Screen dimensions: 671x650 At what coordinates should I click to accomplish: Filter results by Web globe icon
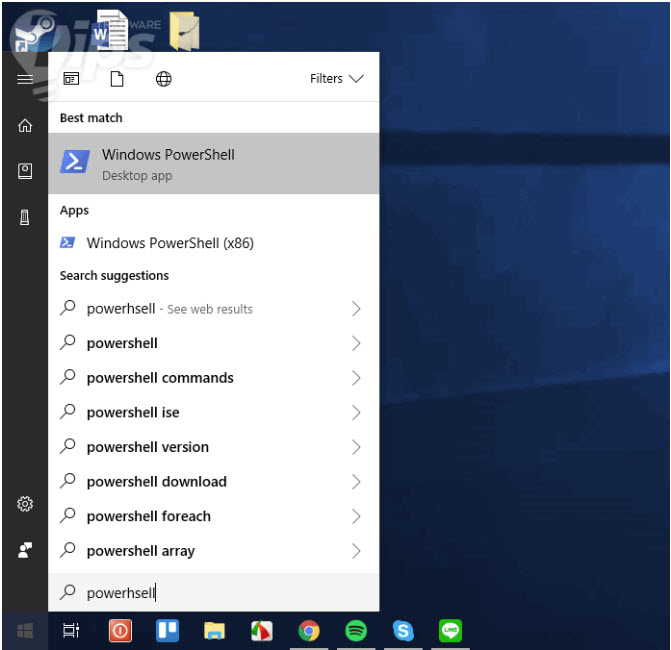163,79
